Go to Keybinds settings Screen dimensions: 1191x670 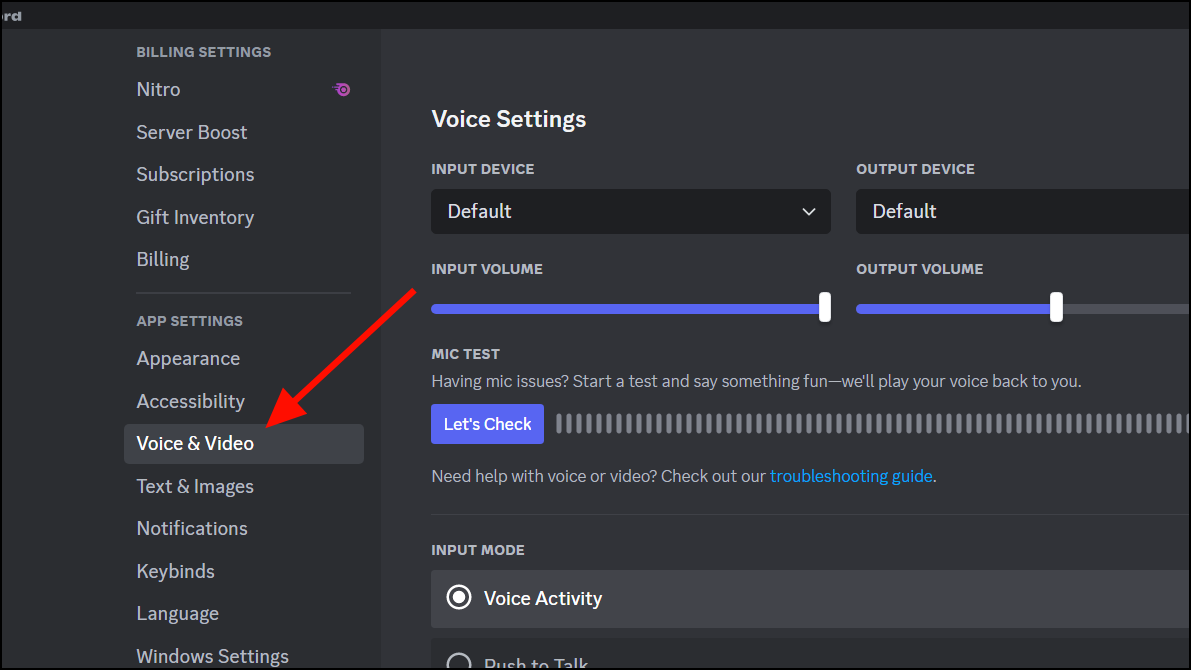coord(175,571)
